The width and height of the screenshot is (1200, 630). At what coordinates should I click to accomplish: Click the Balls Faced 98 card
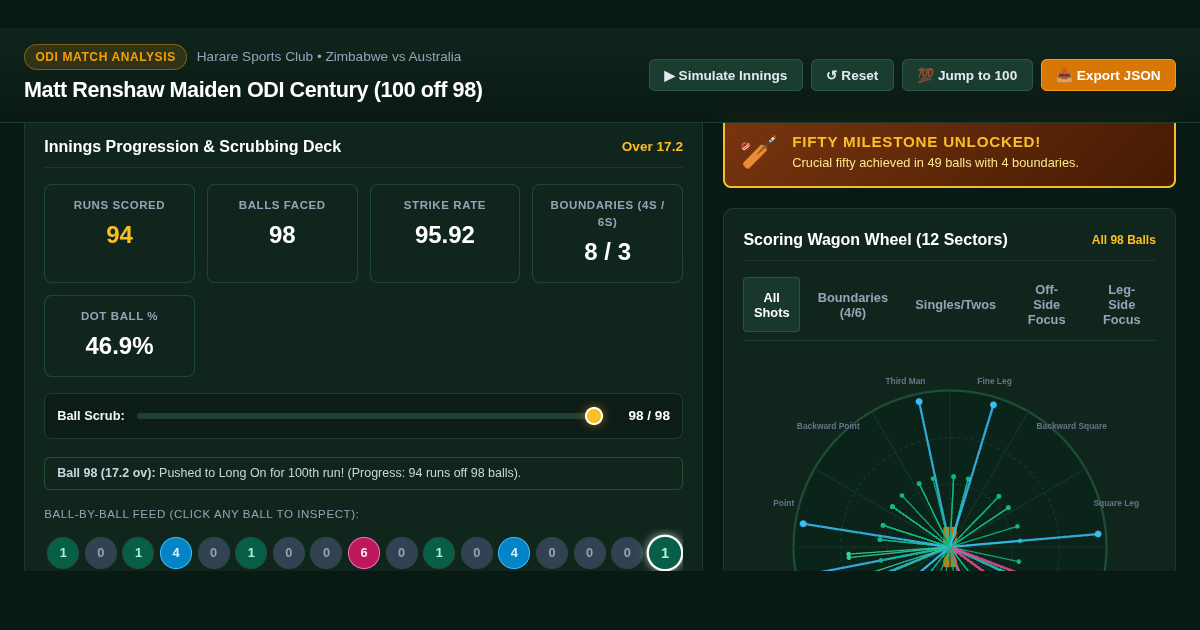click(282, 233)
